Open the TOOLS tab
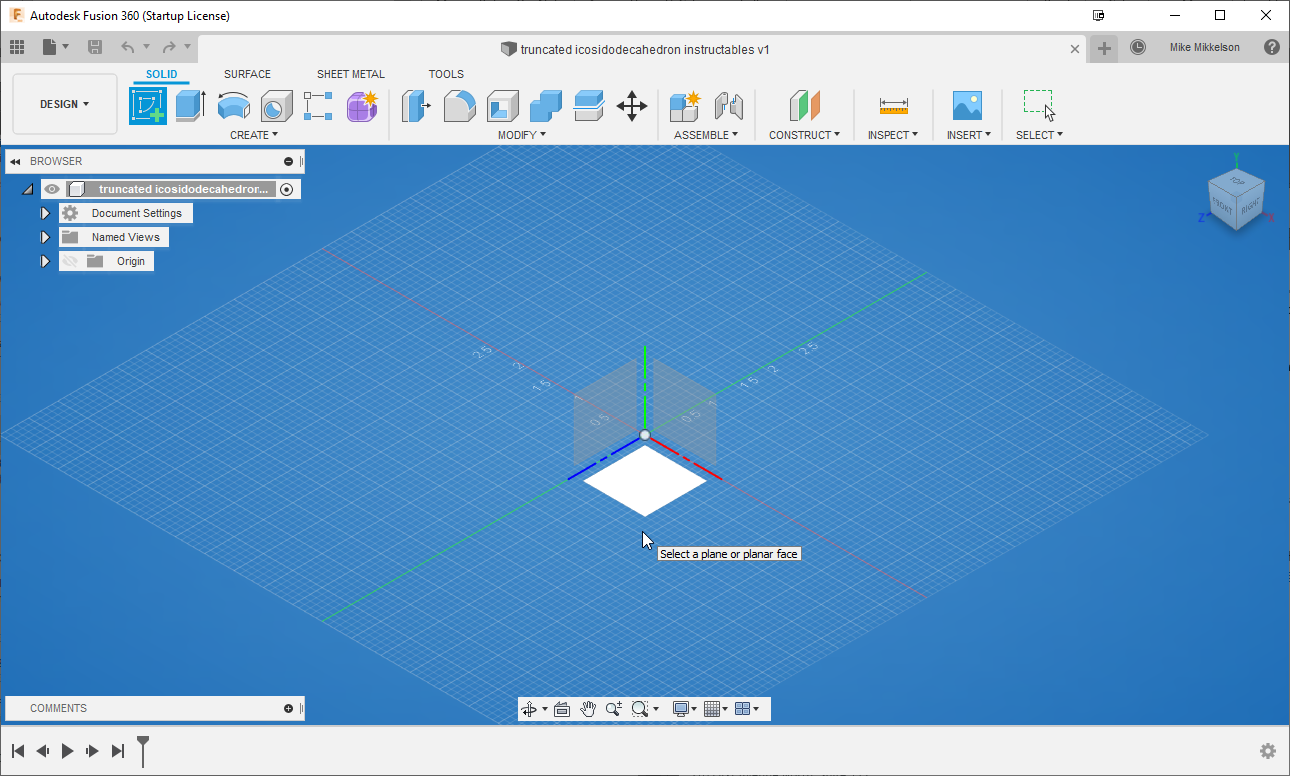Screen dimensions: 1290x776 (446, 74)
